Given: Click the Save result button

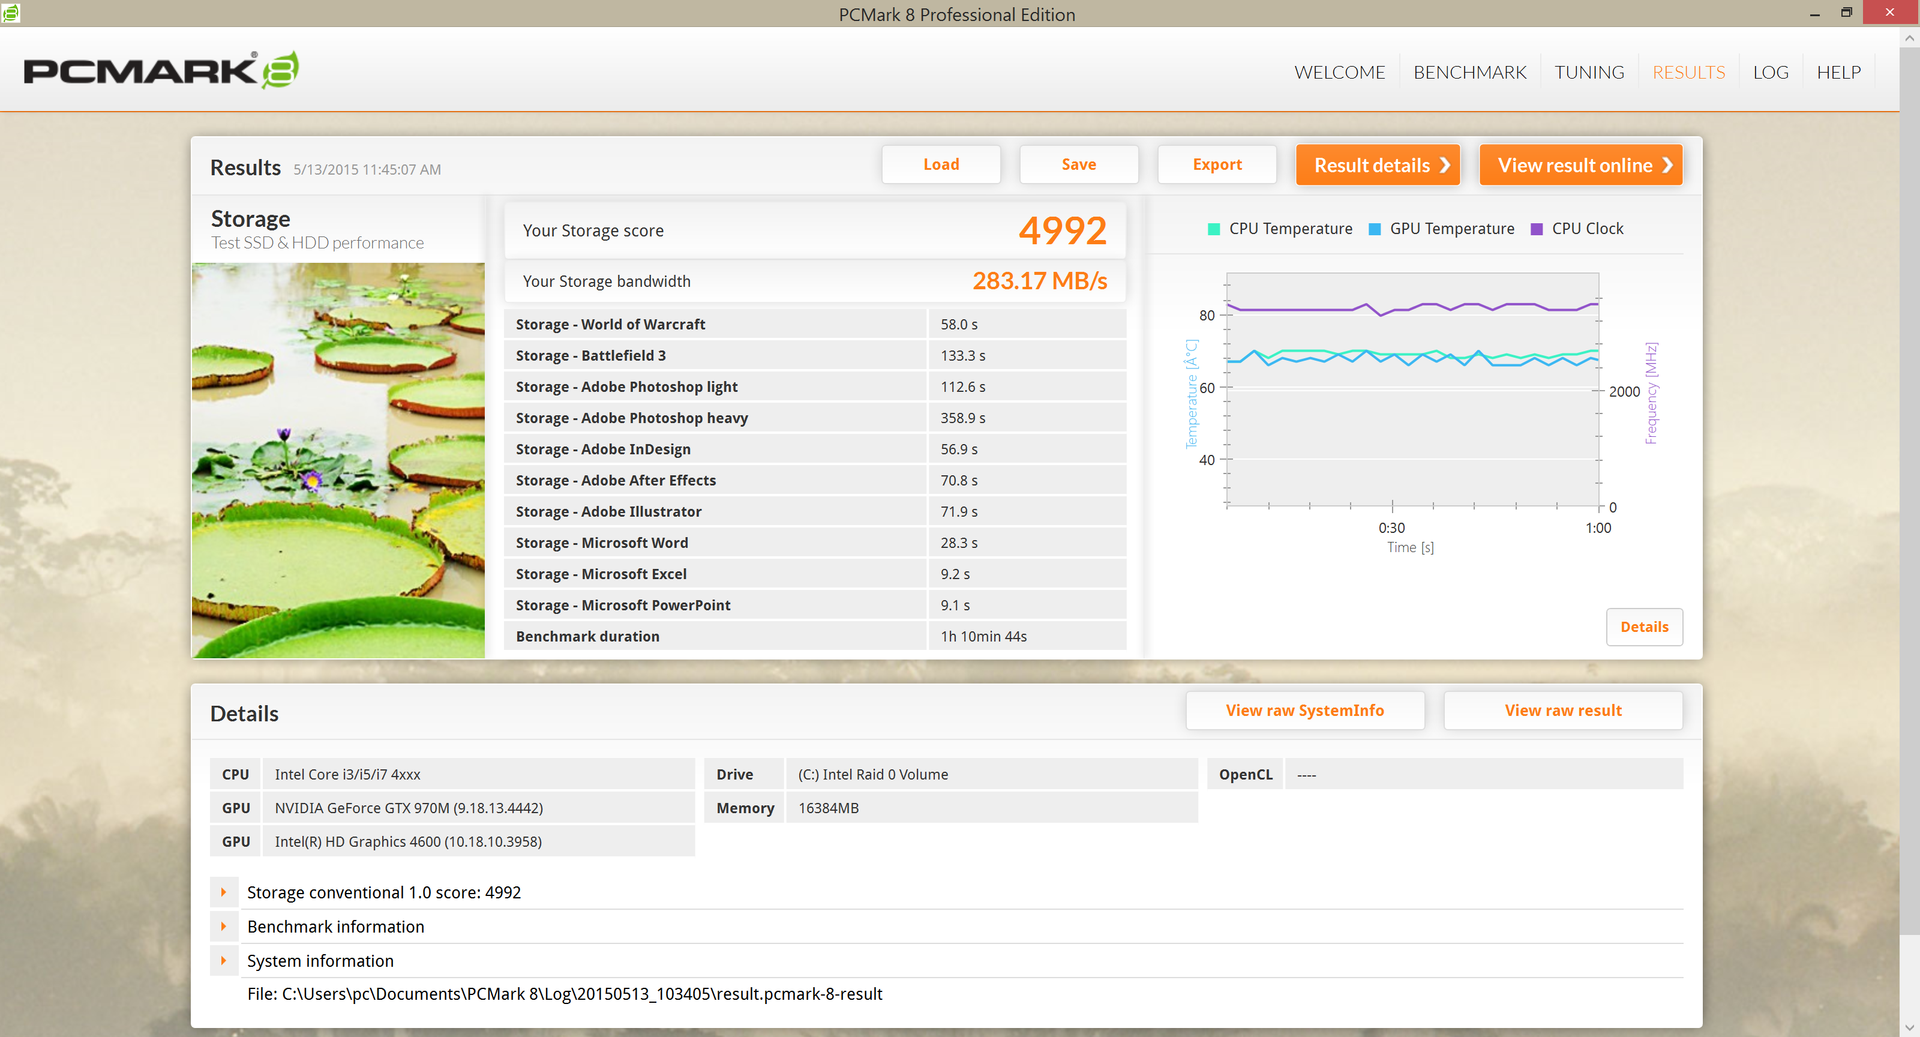Looking at the screenshot, I should pos(1079,164).
